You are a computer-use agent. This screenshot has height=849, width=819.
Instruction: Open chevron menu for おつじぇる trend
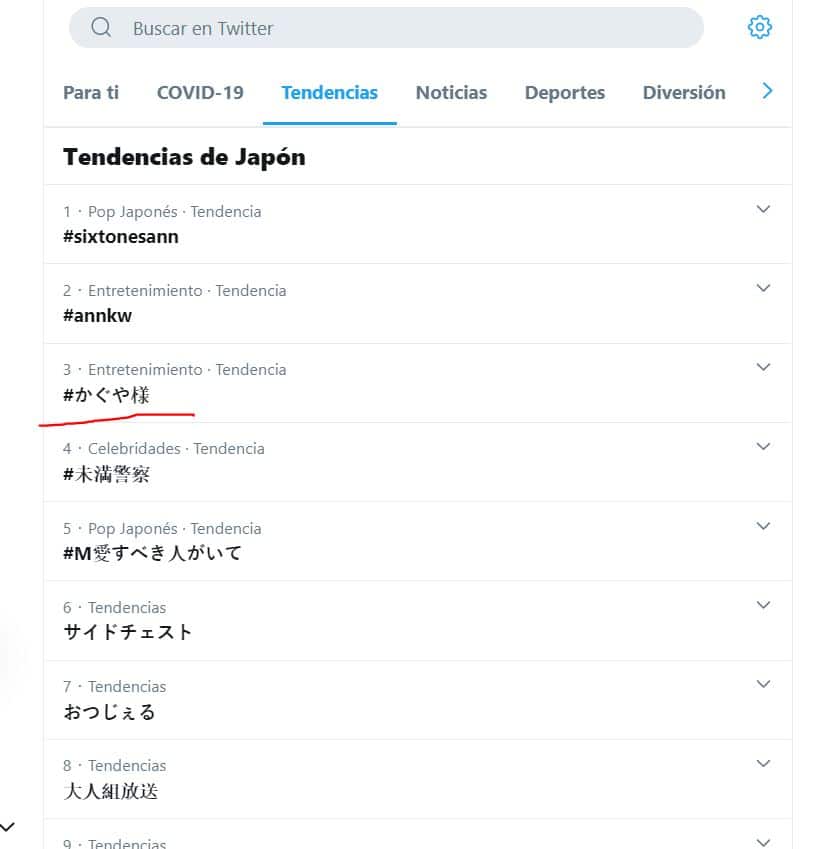pyautogui.click(x=764, y=685)
